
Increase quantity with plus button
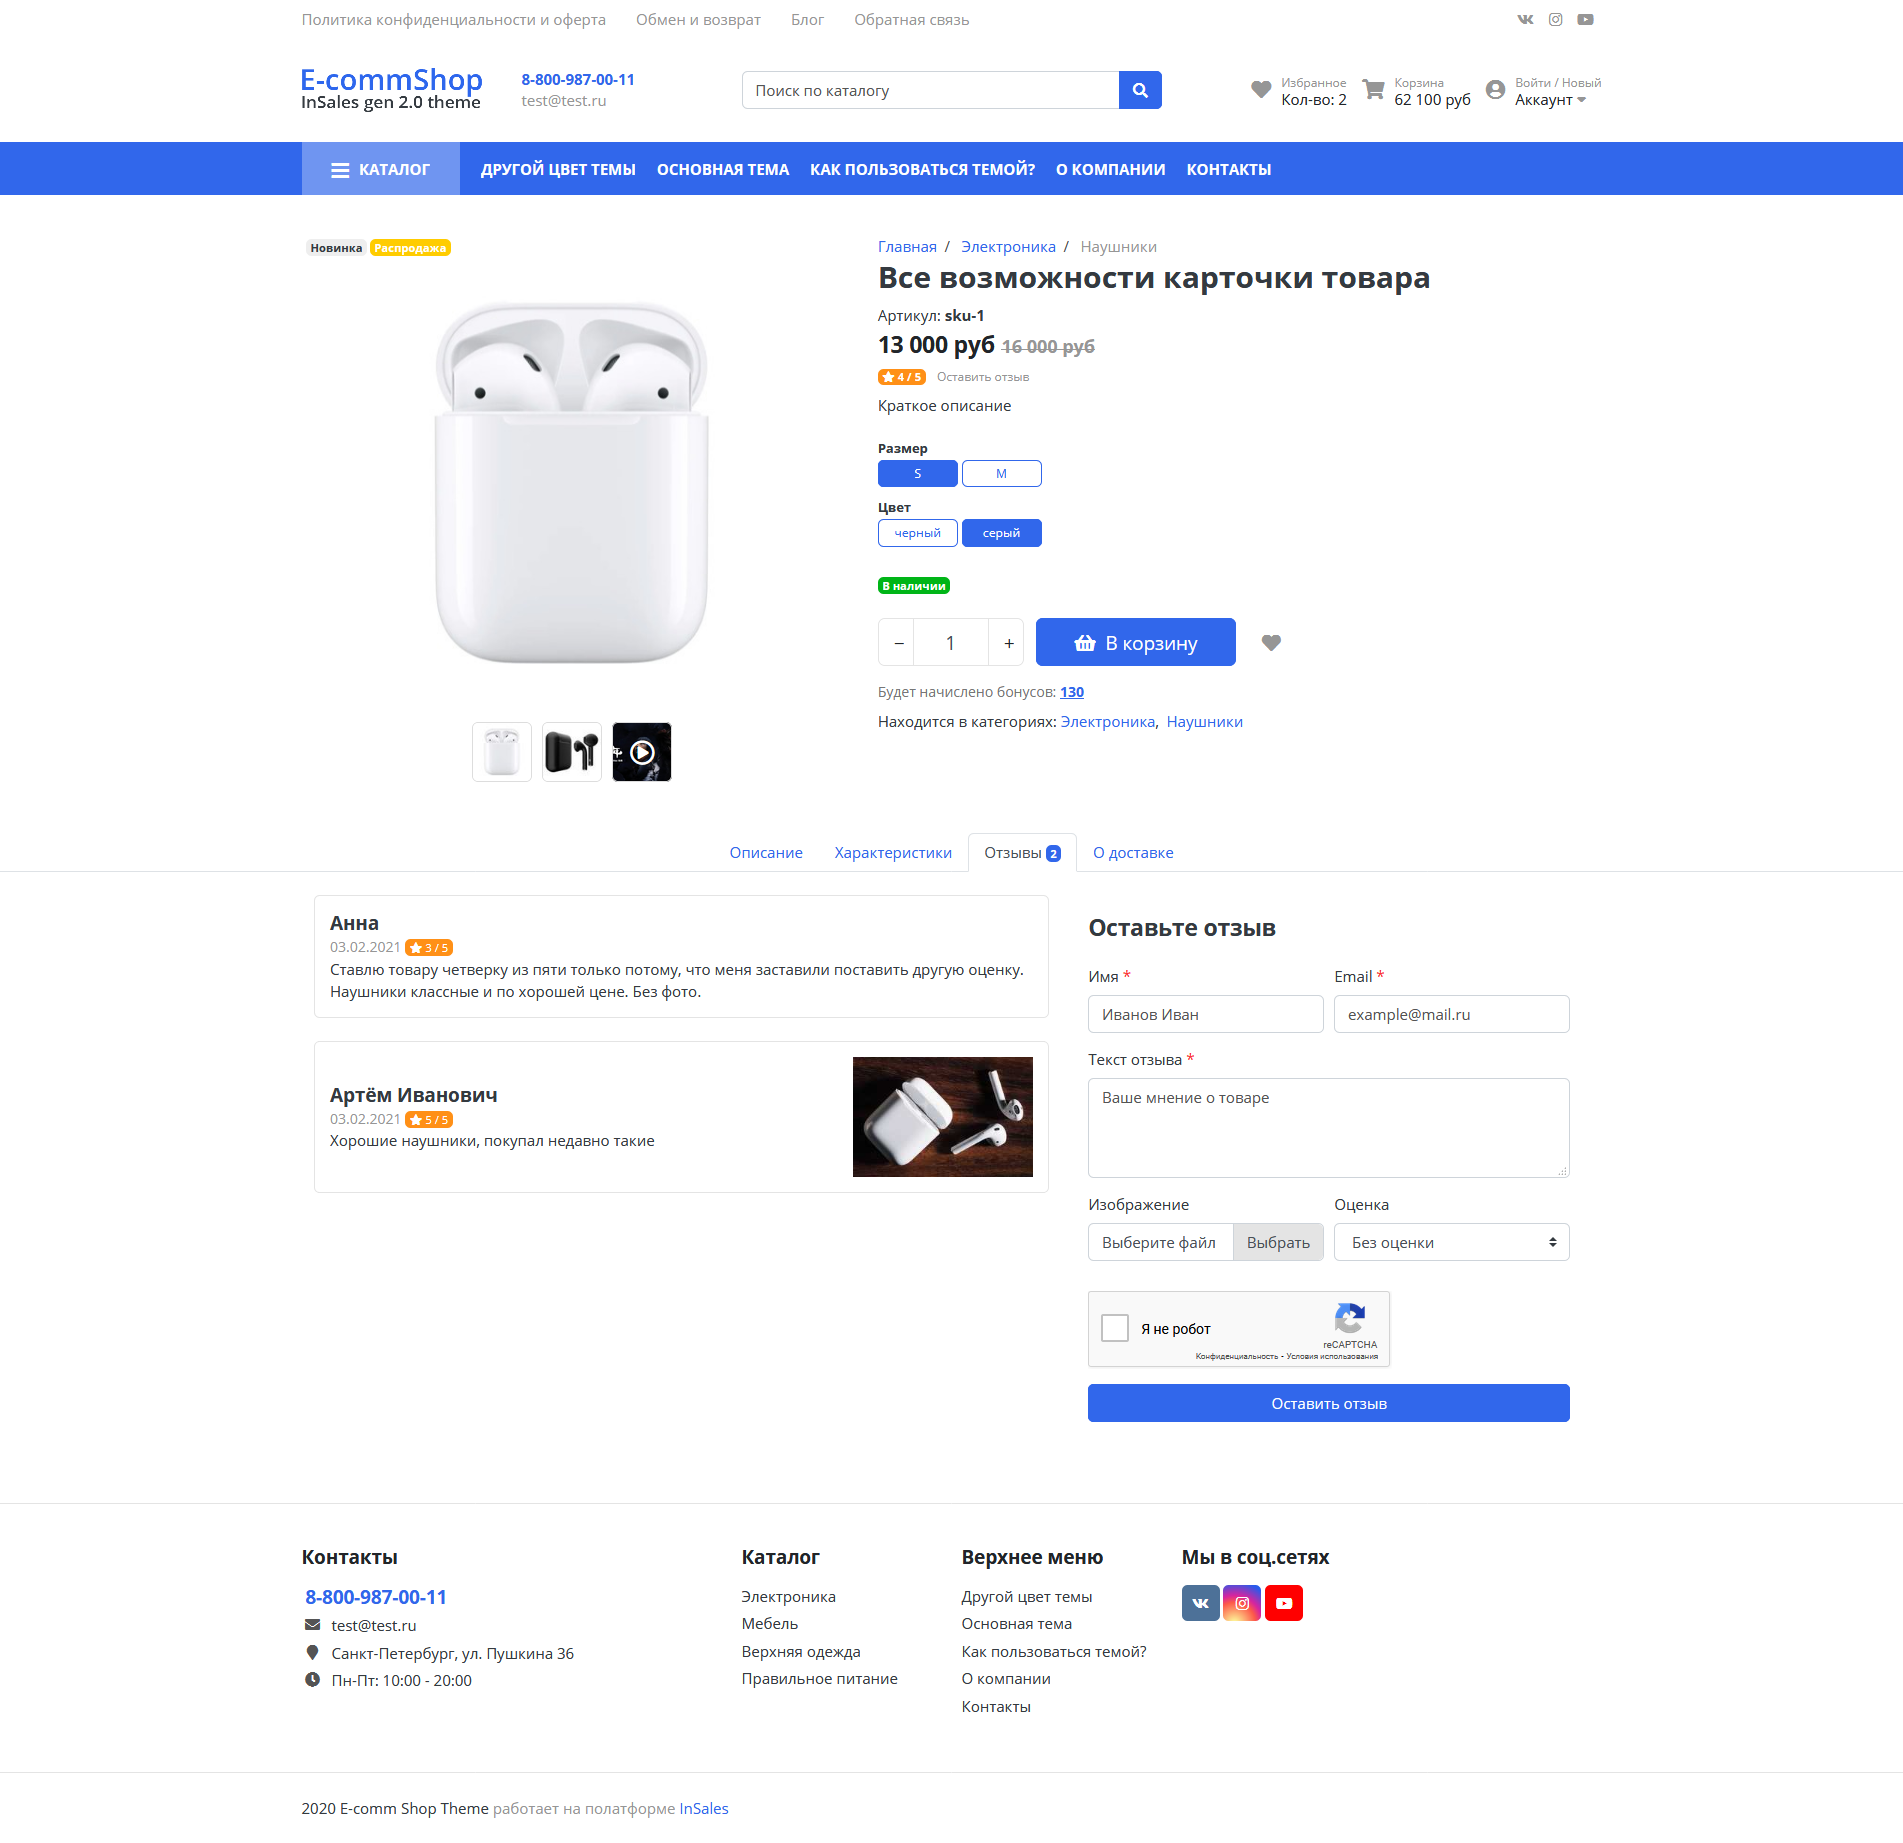pos(1008,643)
